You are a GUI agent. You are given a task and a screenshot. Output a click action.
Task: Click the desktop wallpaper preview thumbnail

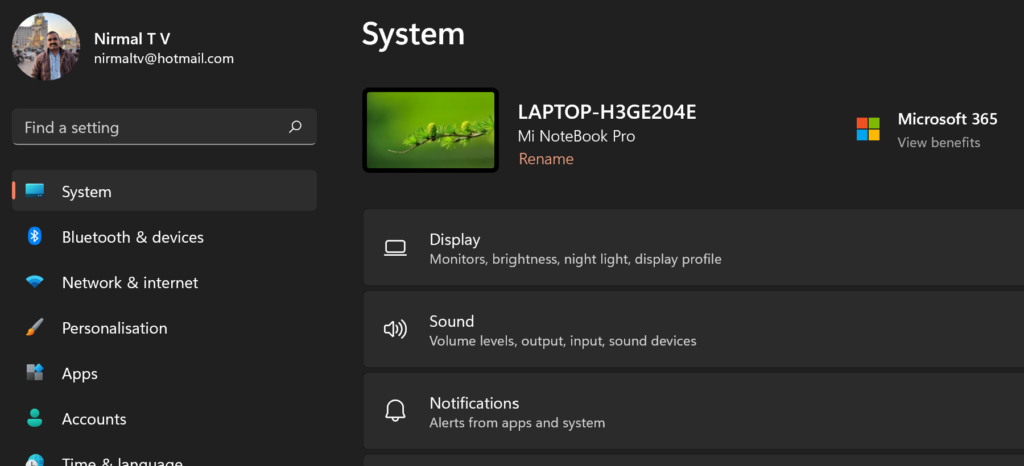[x=430, y=130]
